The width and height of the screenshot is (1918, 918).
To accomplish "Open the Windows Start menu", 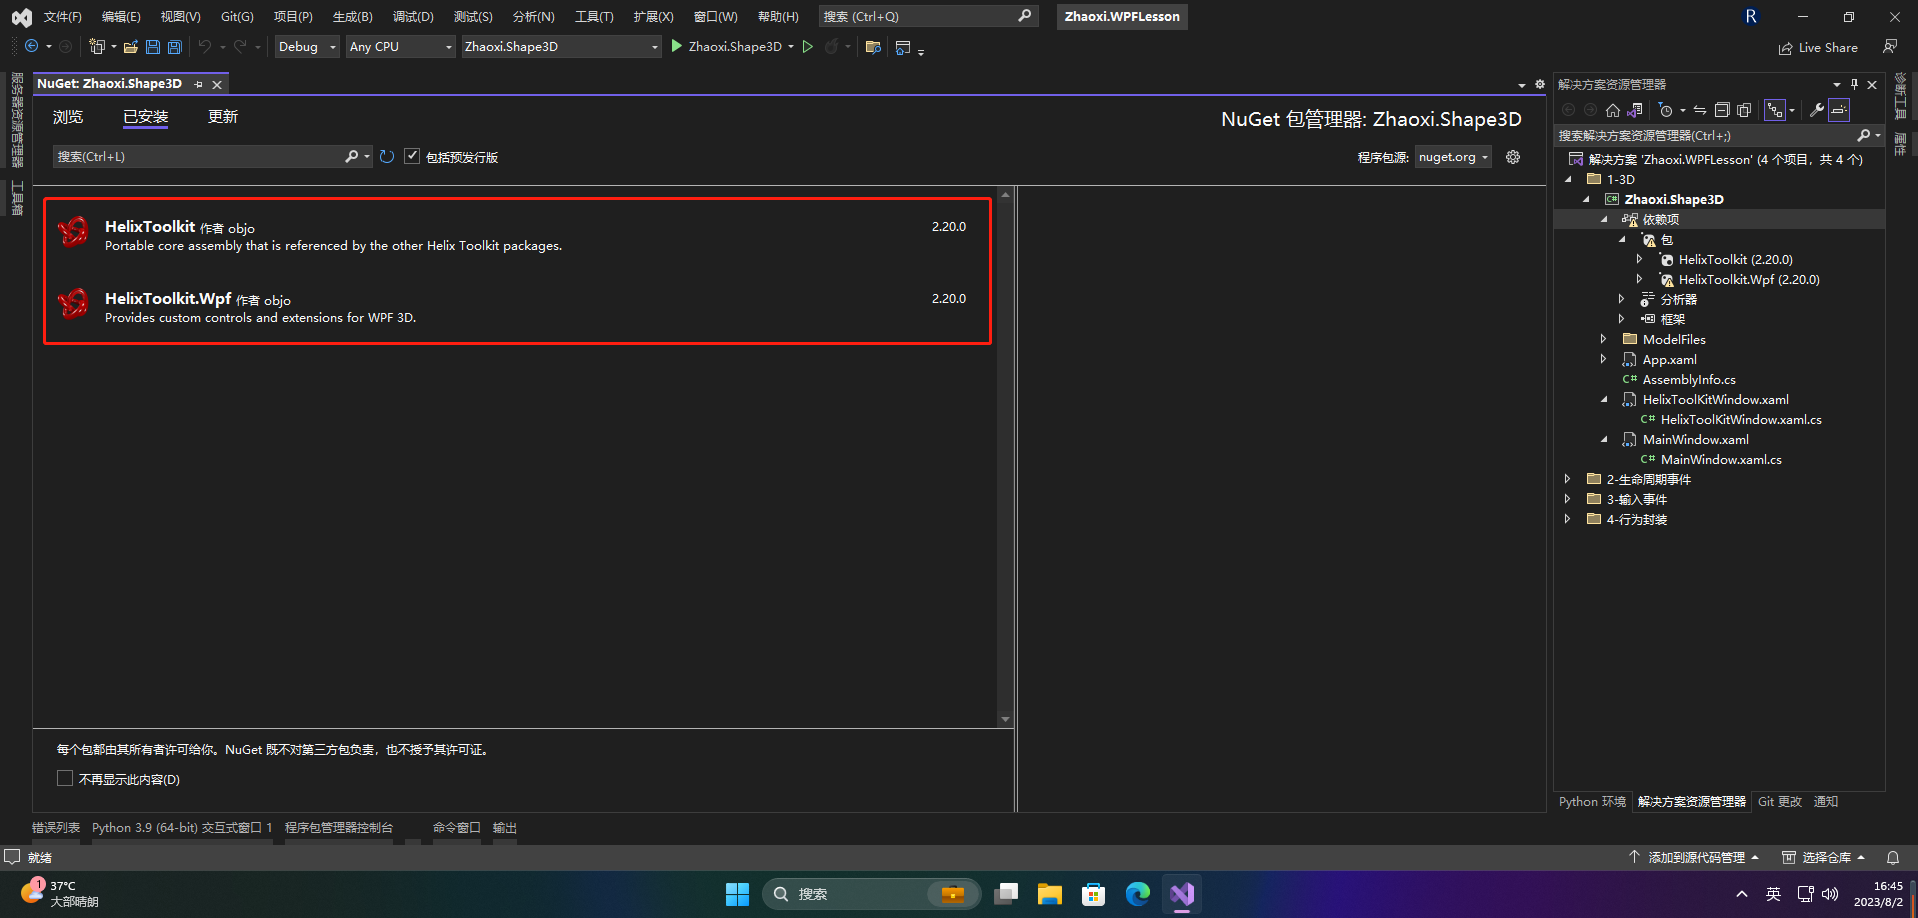I will pos(737,894).
